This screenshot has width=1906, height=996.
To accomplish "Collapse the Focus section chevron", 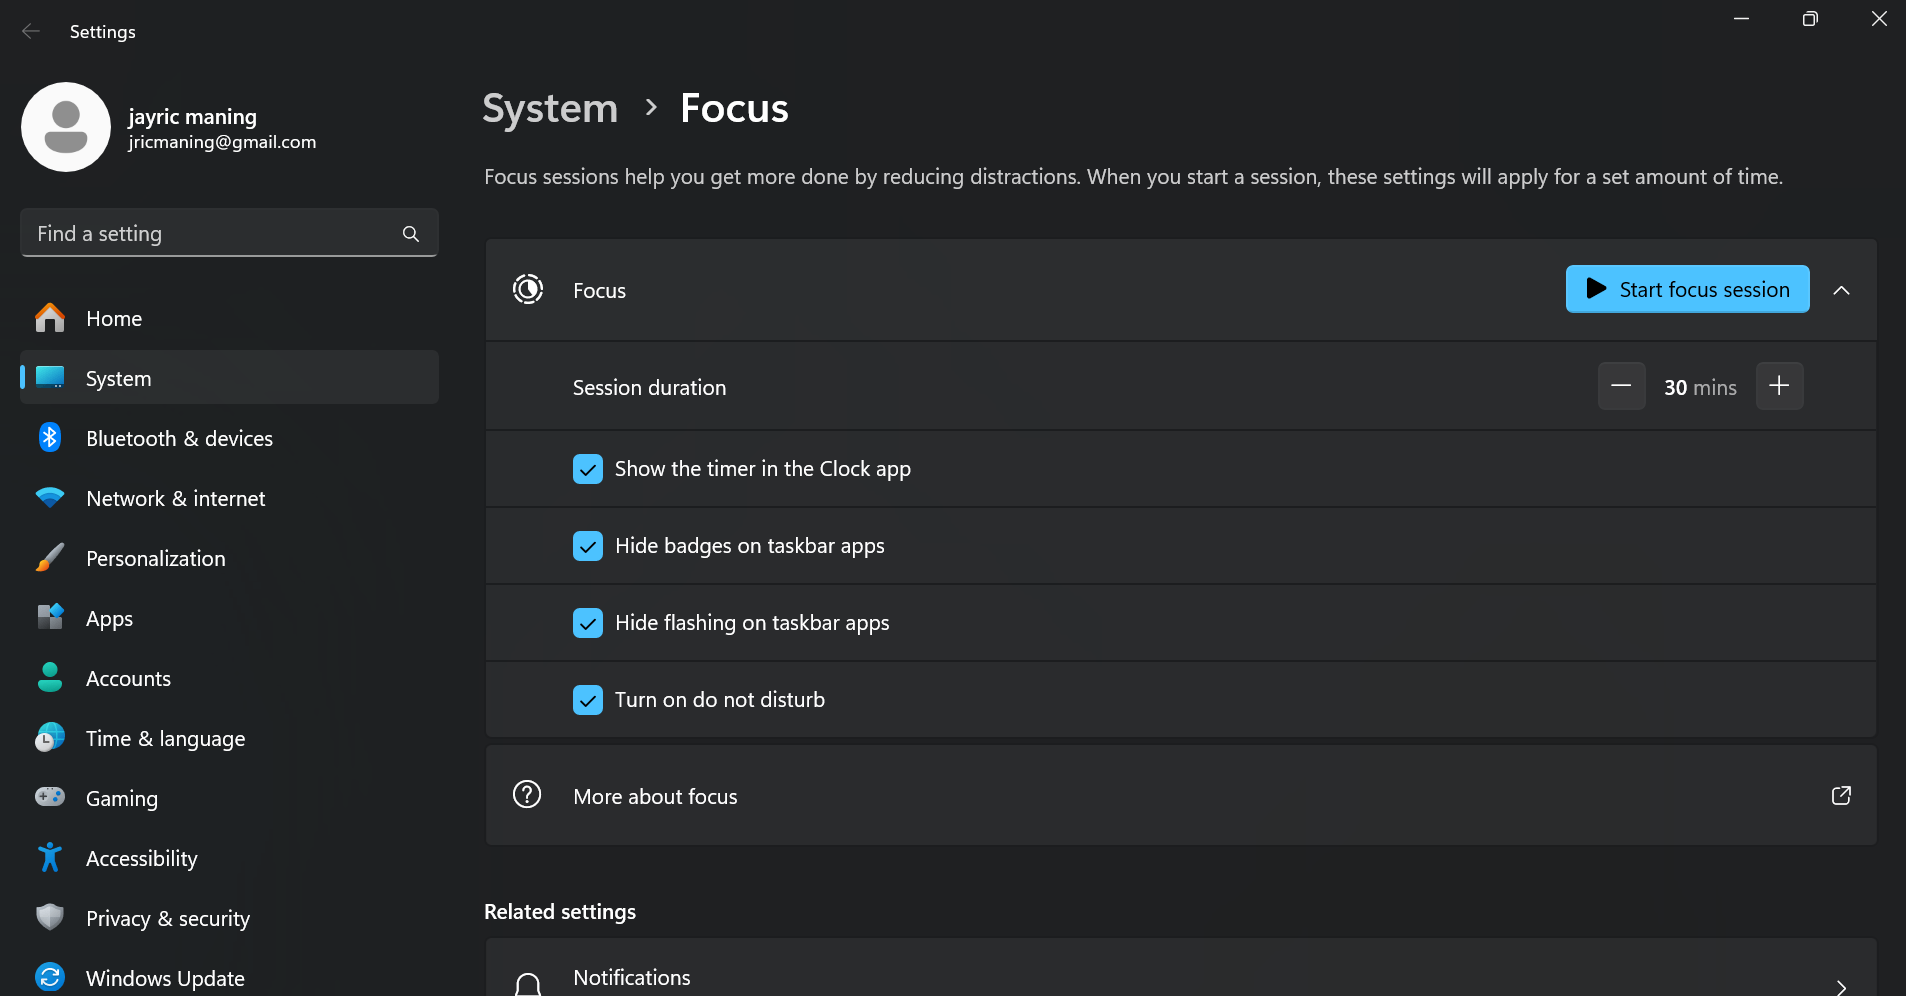I will [1841, 290].
